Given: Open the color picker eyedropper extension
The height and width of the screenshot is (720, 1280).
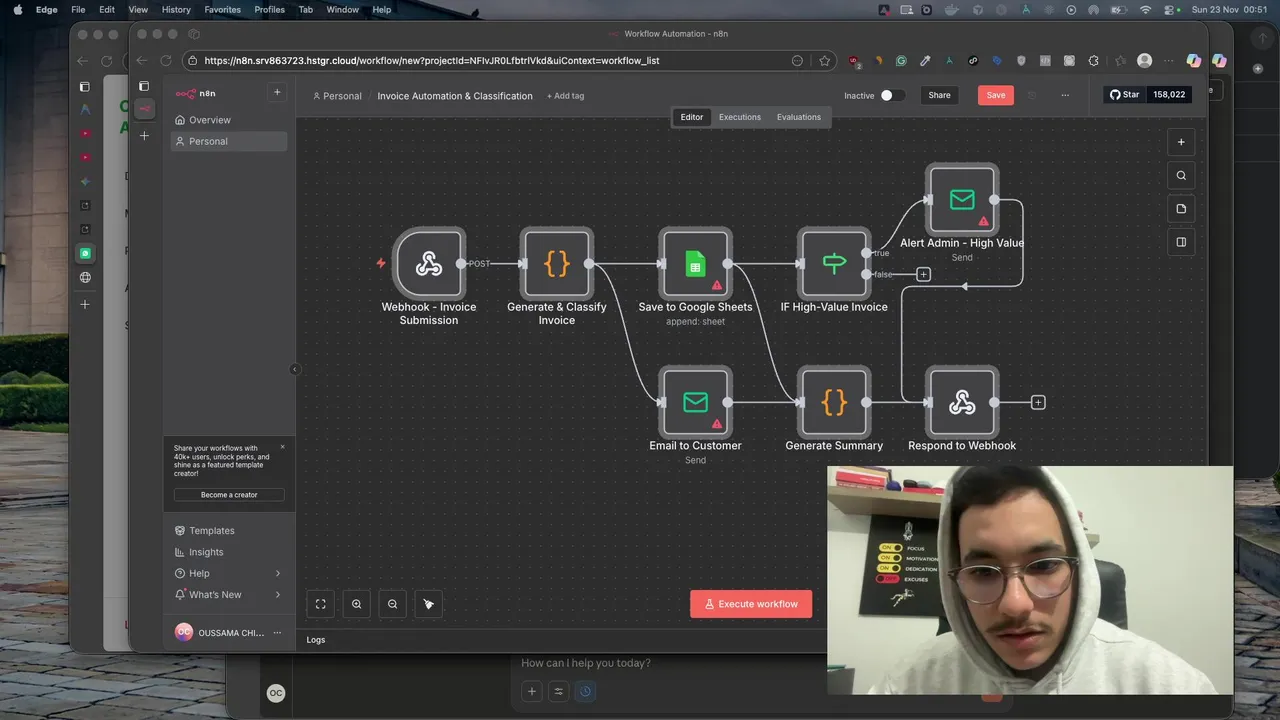Looking at the screenshot, I should pyautogui.click(x=925, y=60).
